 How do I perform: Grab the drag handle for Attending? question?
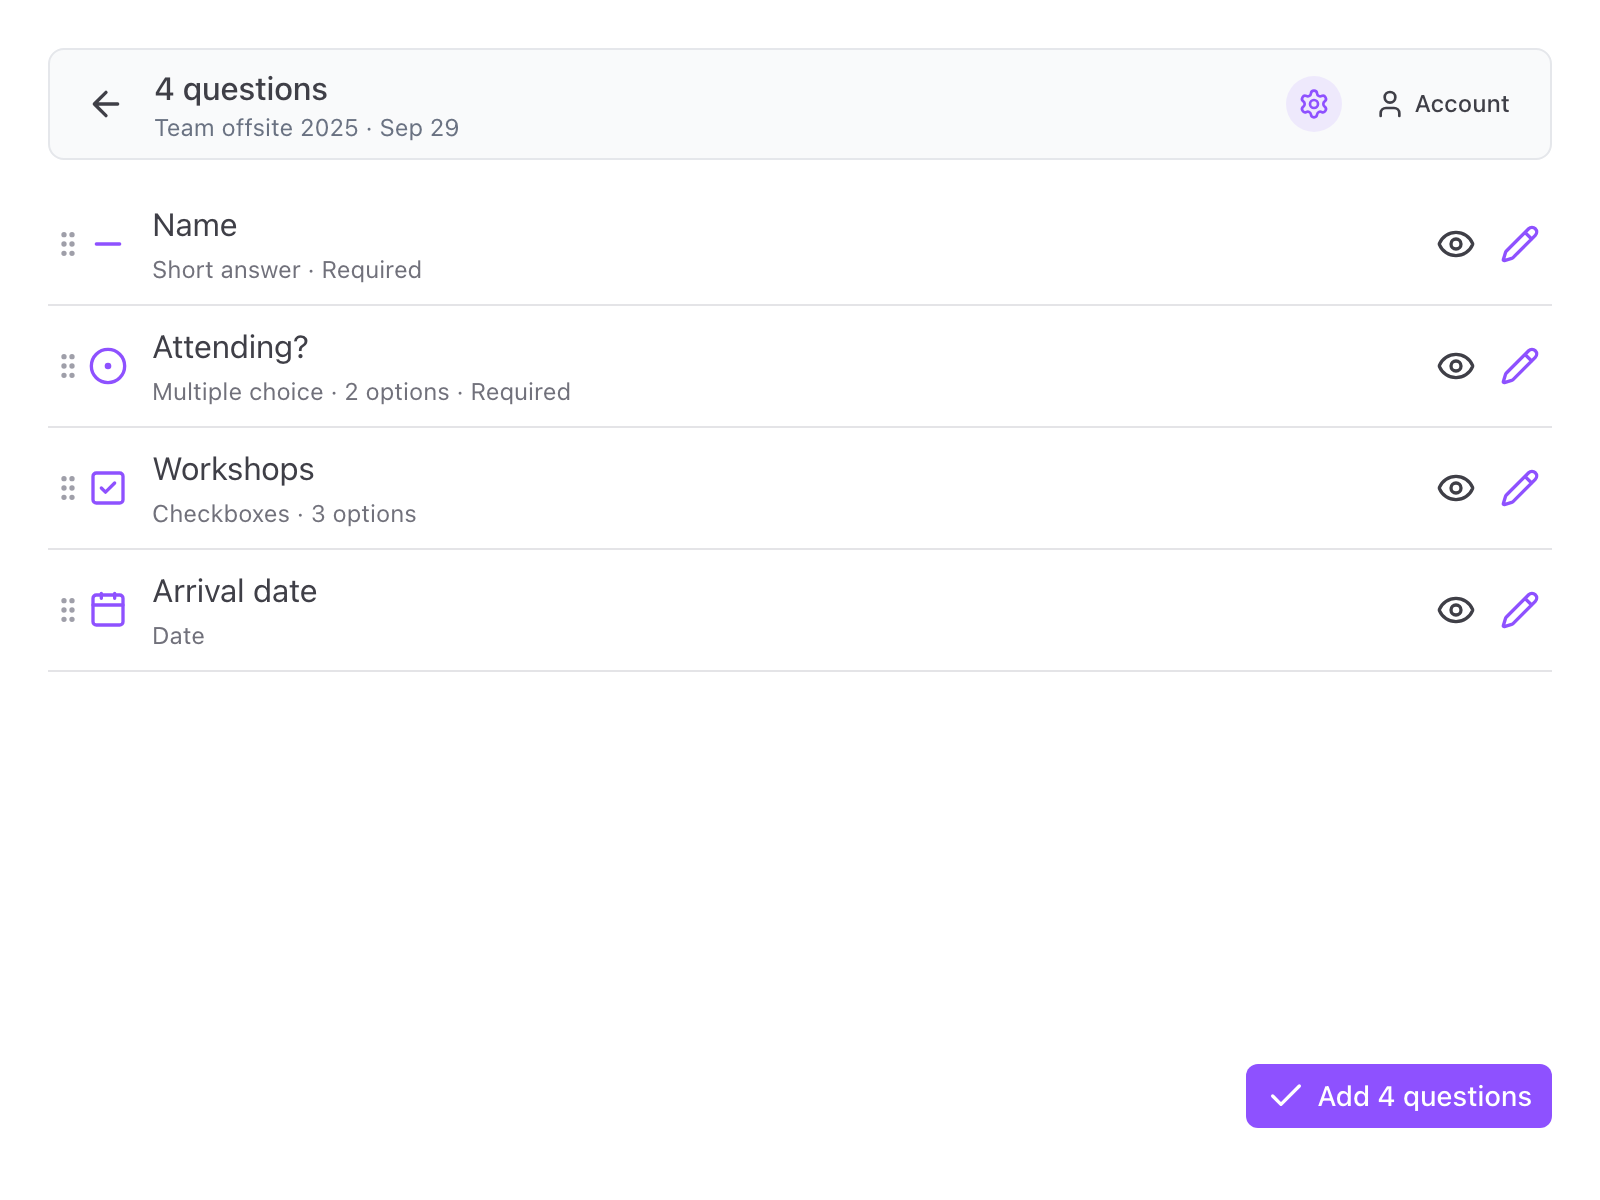pos(68,366)
